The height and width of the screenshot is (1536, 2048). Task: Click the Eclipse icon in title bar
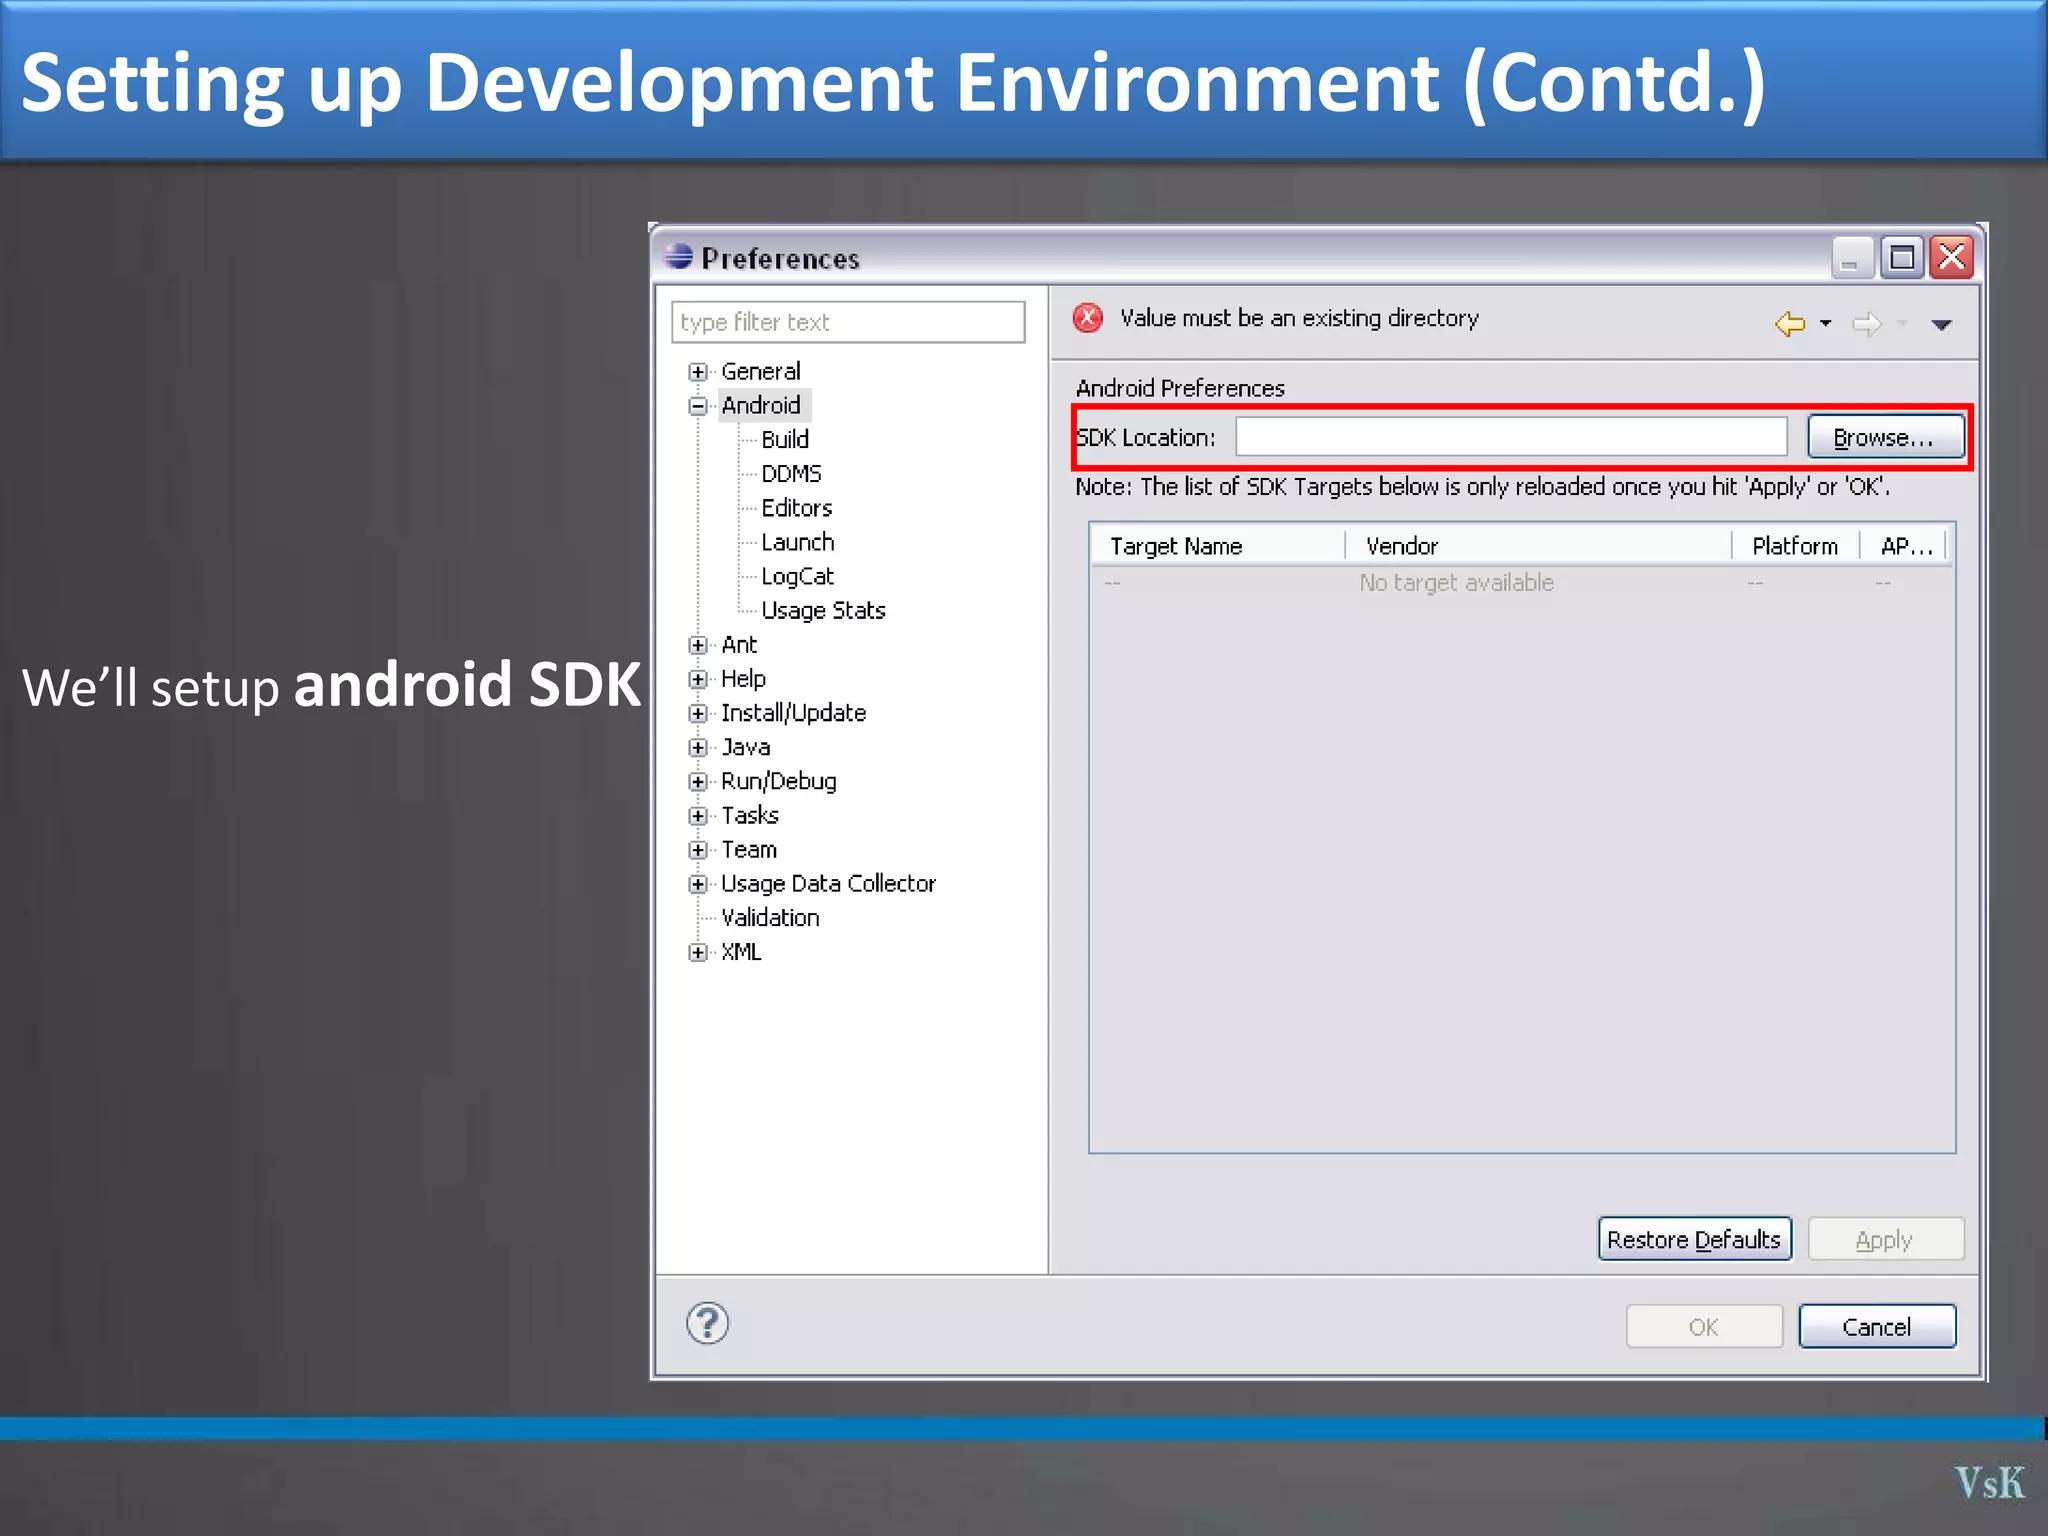point(678,257)
